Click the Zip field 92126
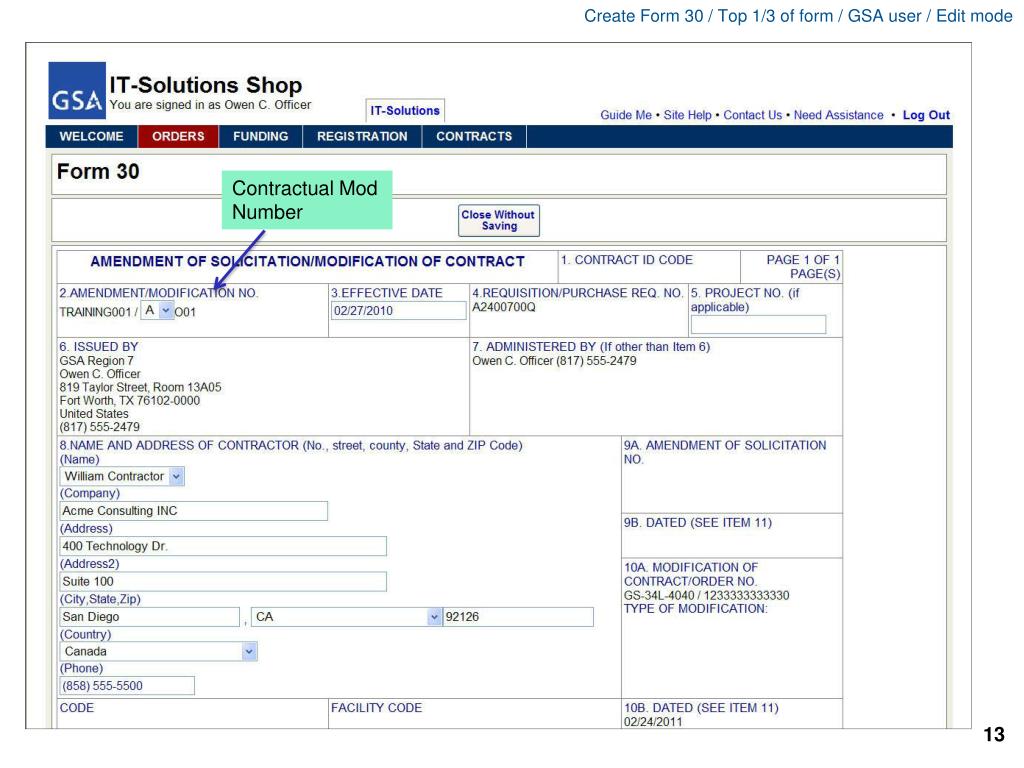This screenshot has width=1024, height=768. (519, 616)
